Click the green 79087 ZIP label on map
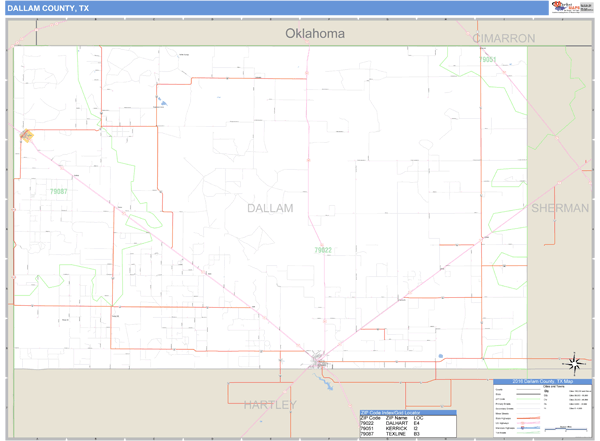The width and height of the screenshot is (600, 441). [x=59, y=191]
